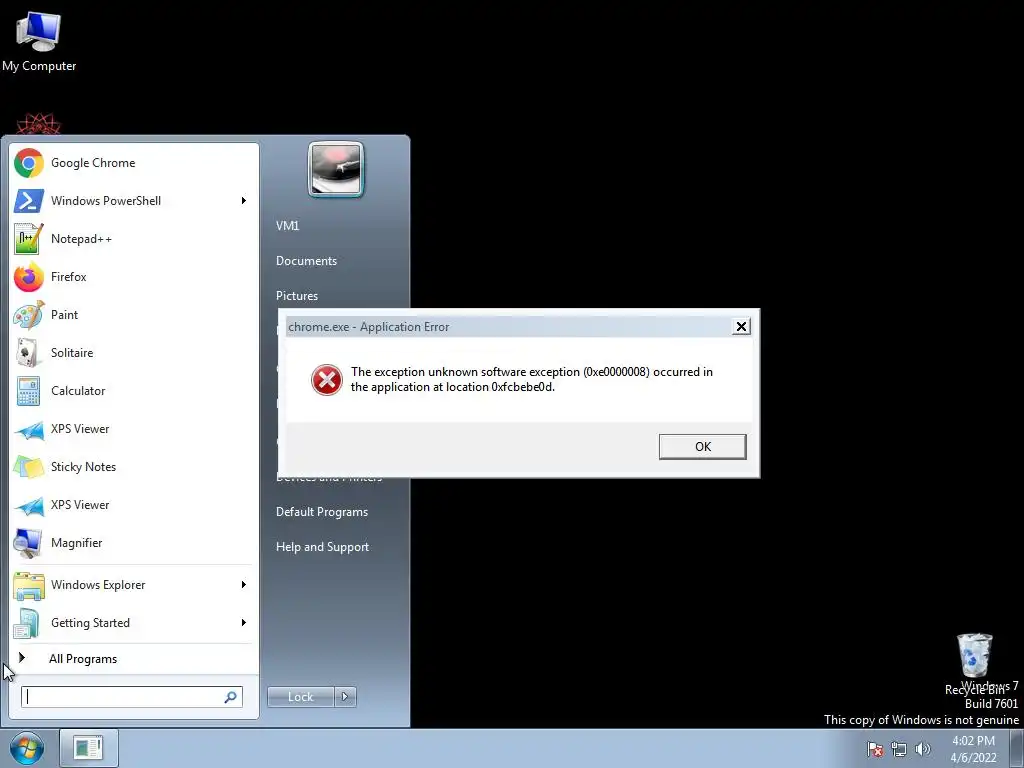Open Magnifier icon in Start menu

pyautogui.click(x=28, y=543)
